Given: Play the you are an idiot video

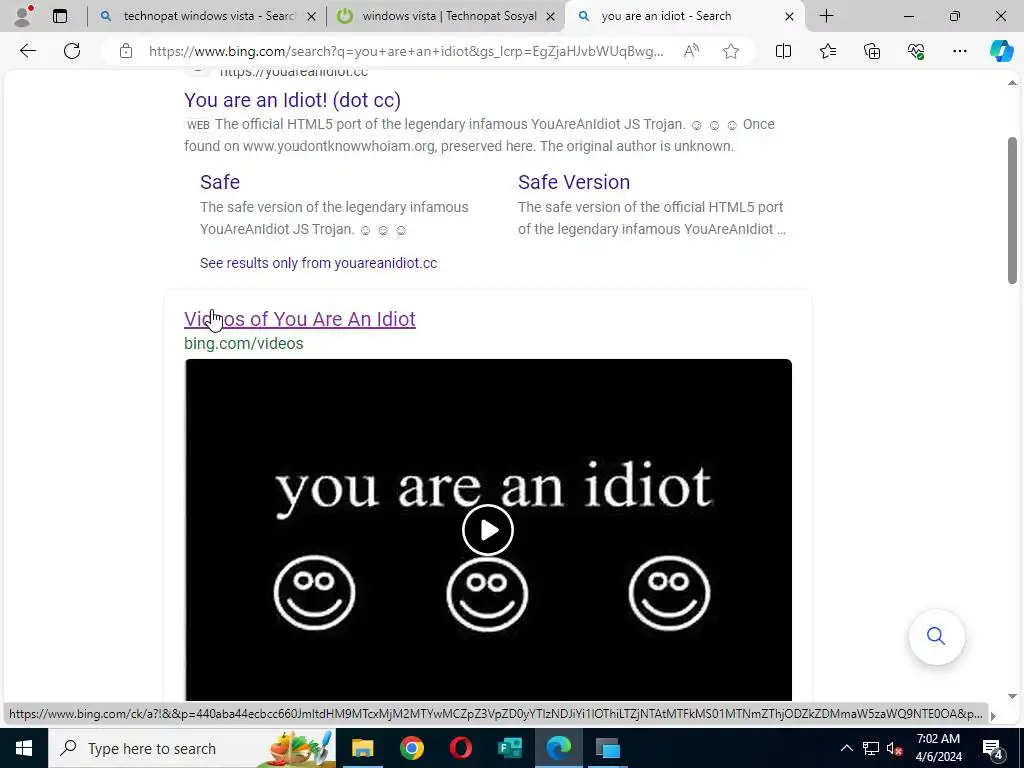Looking at the screenshot, I should tap(488, 530).
